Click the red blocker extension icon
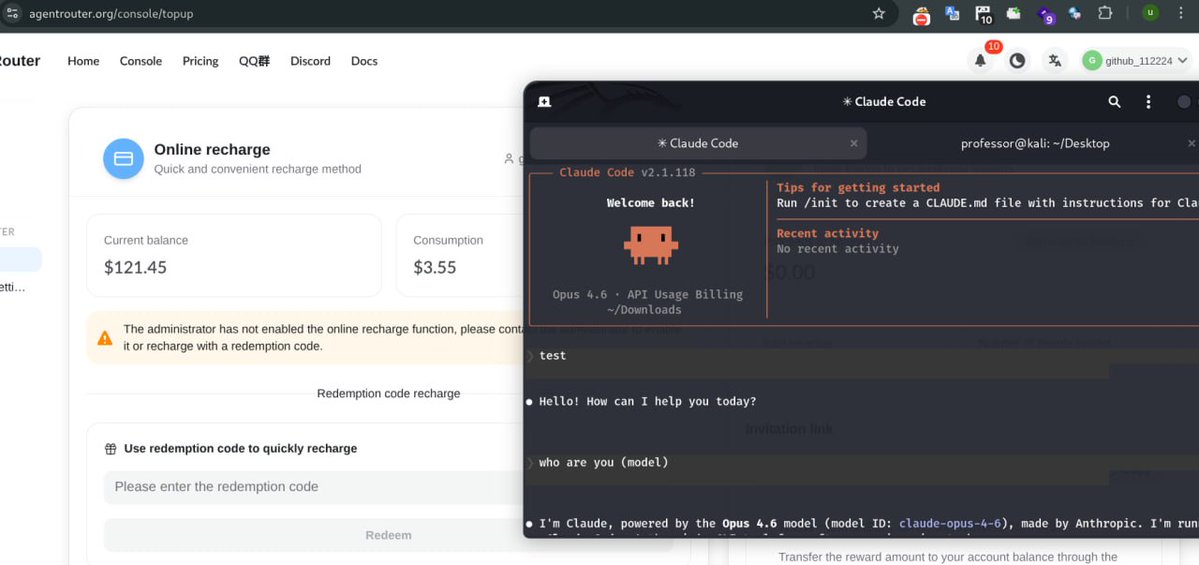 point(921,15)
